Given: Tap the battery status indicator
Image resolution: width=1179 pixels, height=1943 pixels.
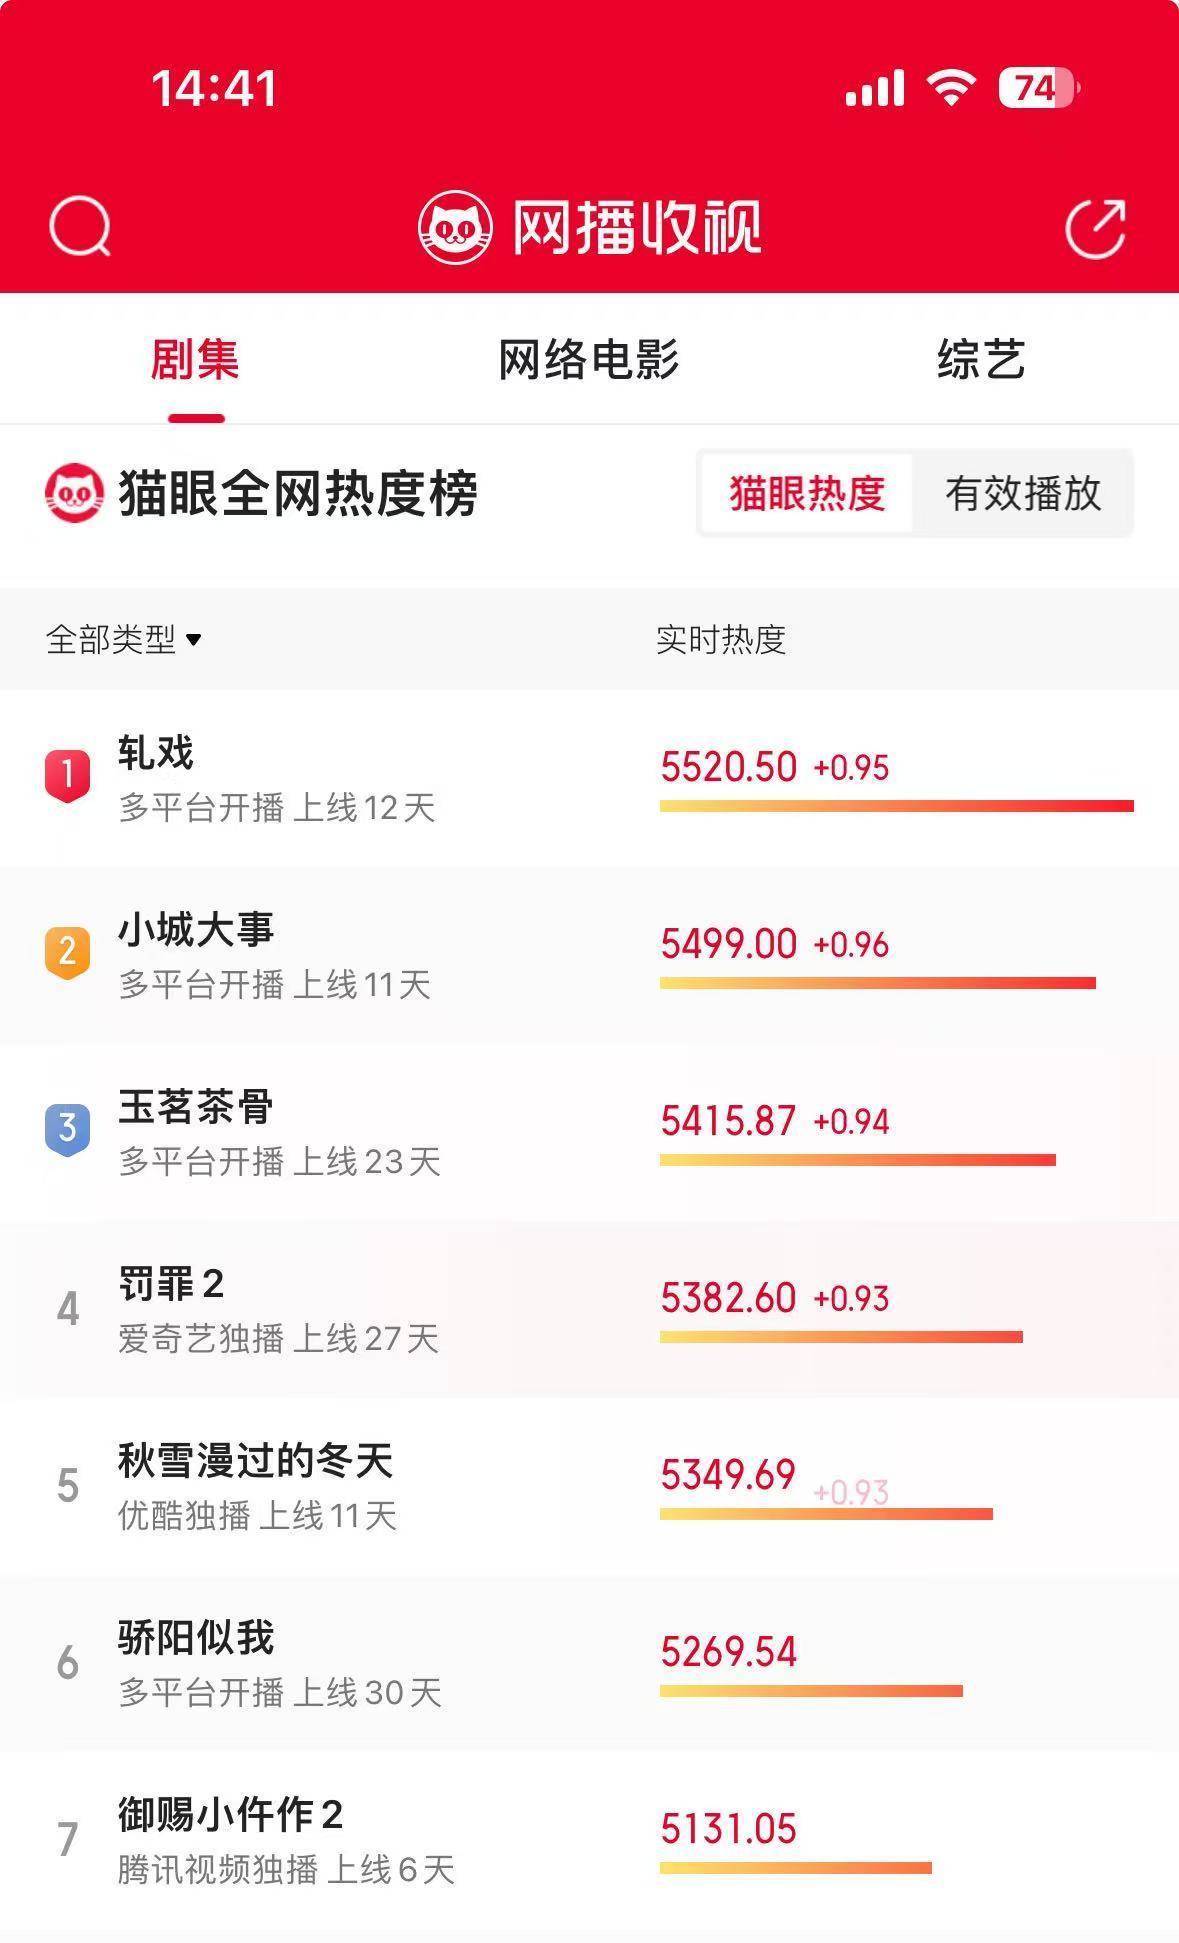Looking at the screenshot, I should (1037, 88).
